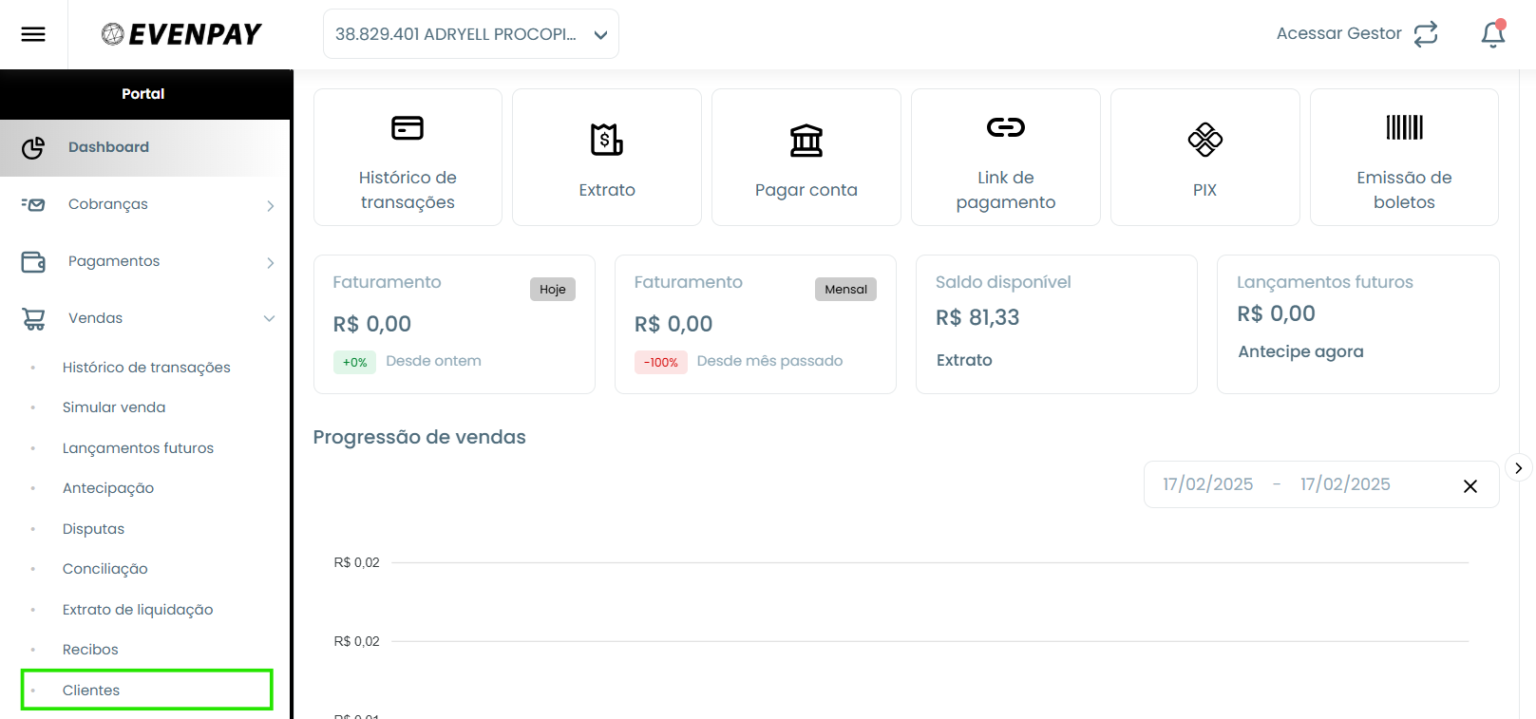Click the Cobranças envelope icon

point(33,204)
